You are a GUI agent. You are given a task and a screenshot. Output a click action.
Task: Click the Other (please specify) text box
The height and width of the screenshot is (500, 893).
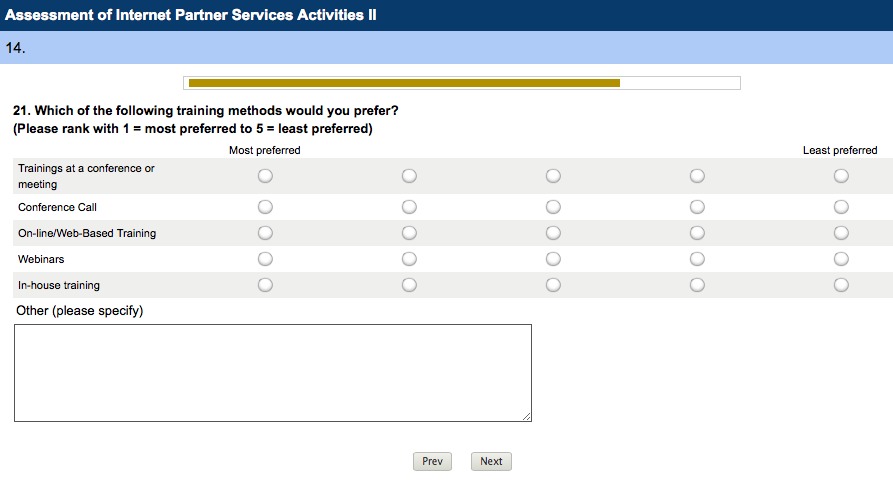coord(272,372)
